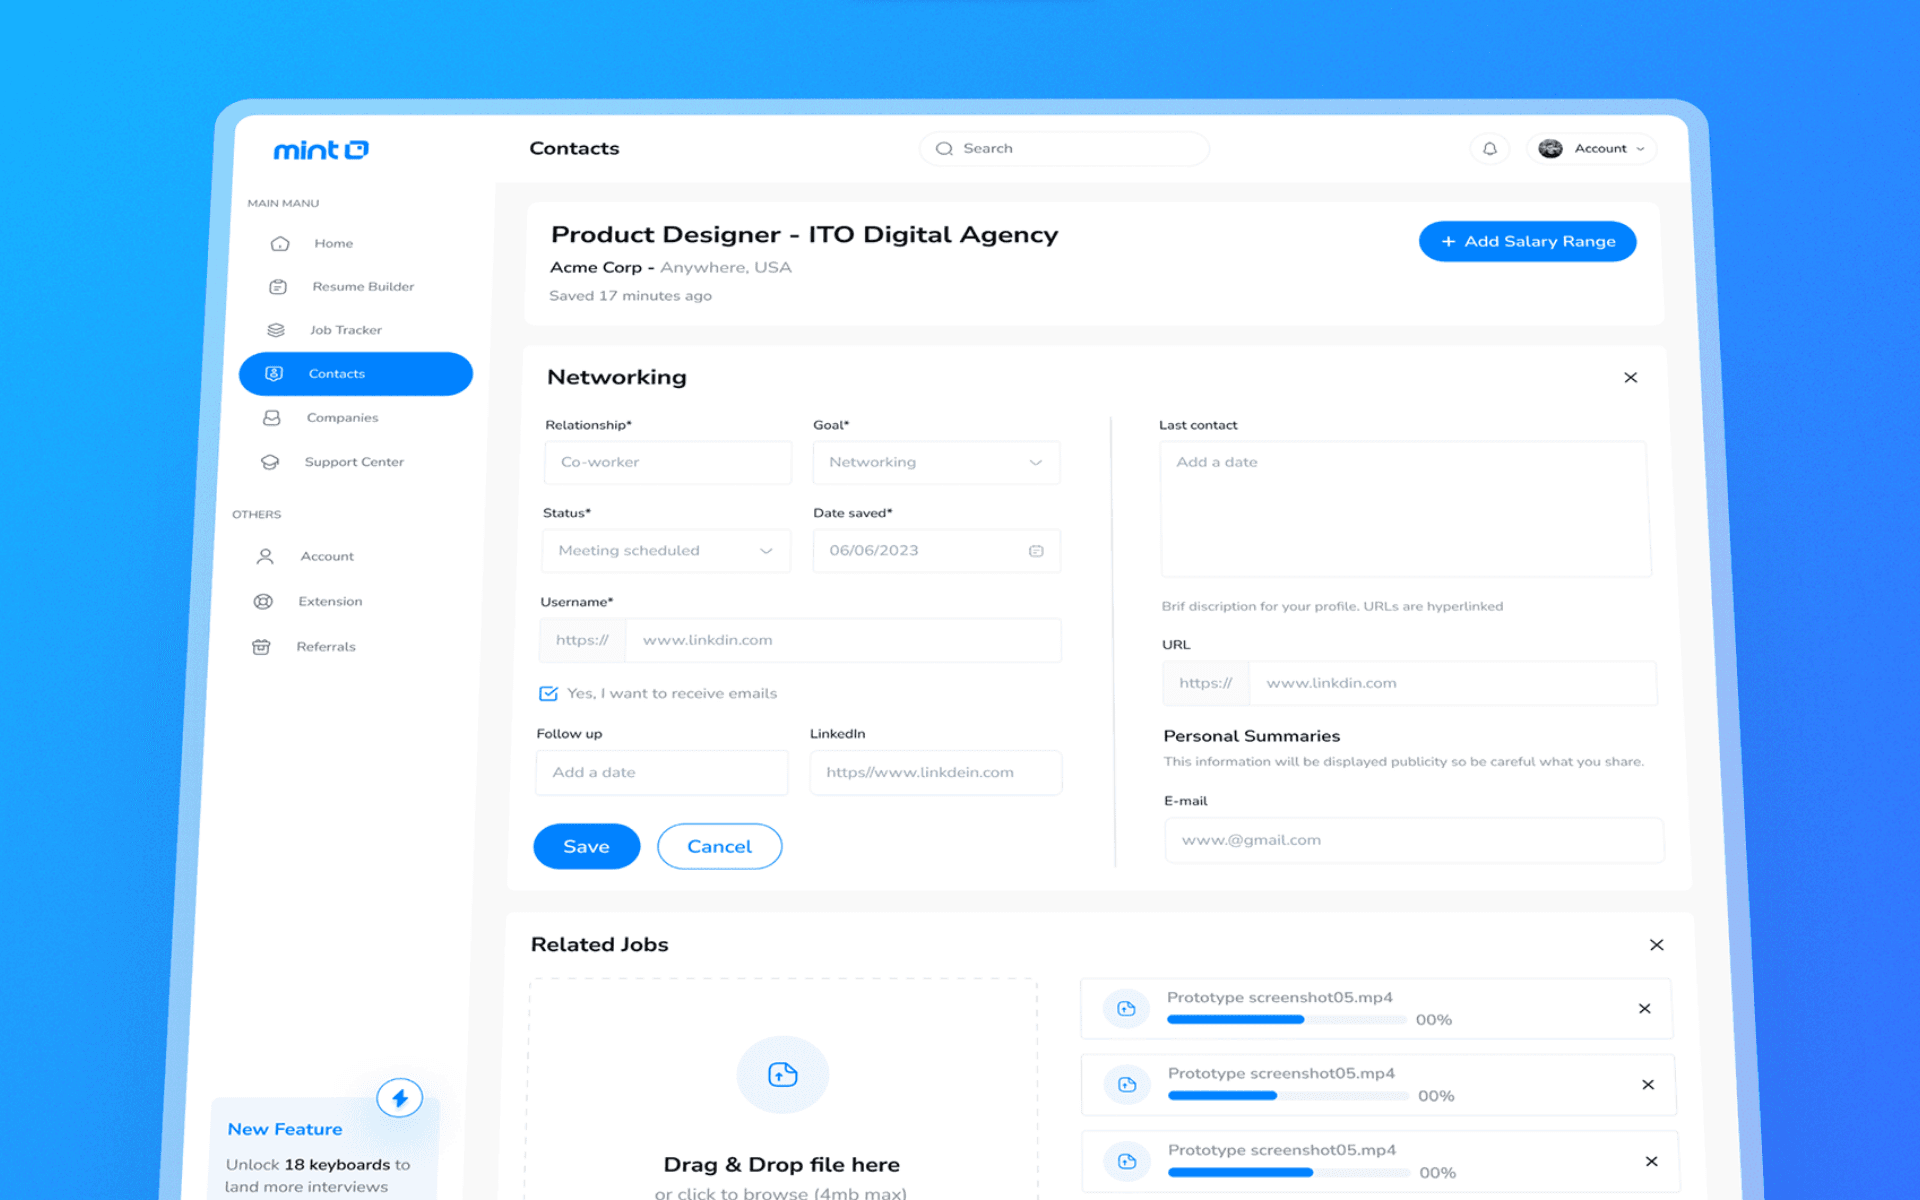Screen dimensions: 1920x1200
Task: Click the Save button in Networking
Action: (585, 846)
